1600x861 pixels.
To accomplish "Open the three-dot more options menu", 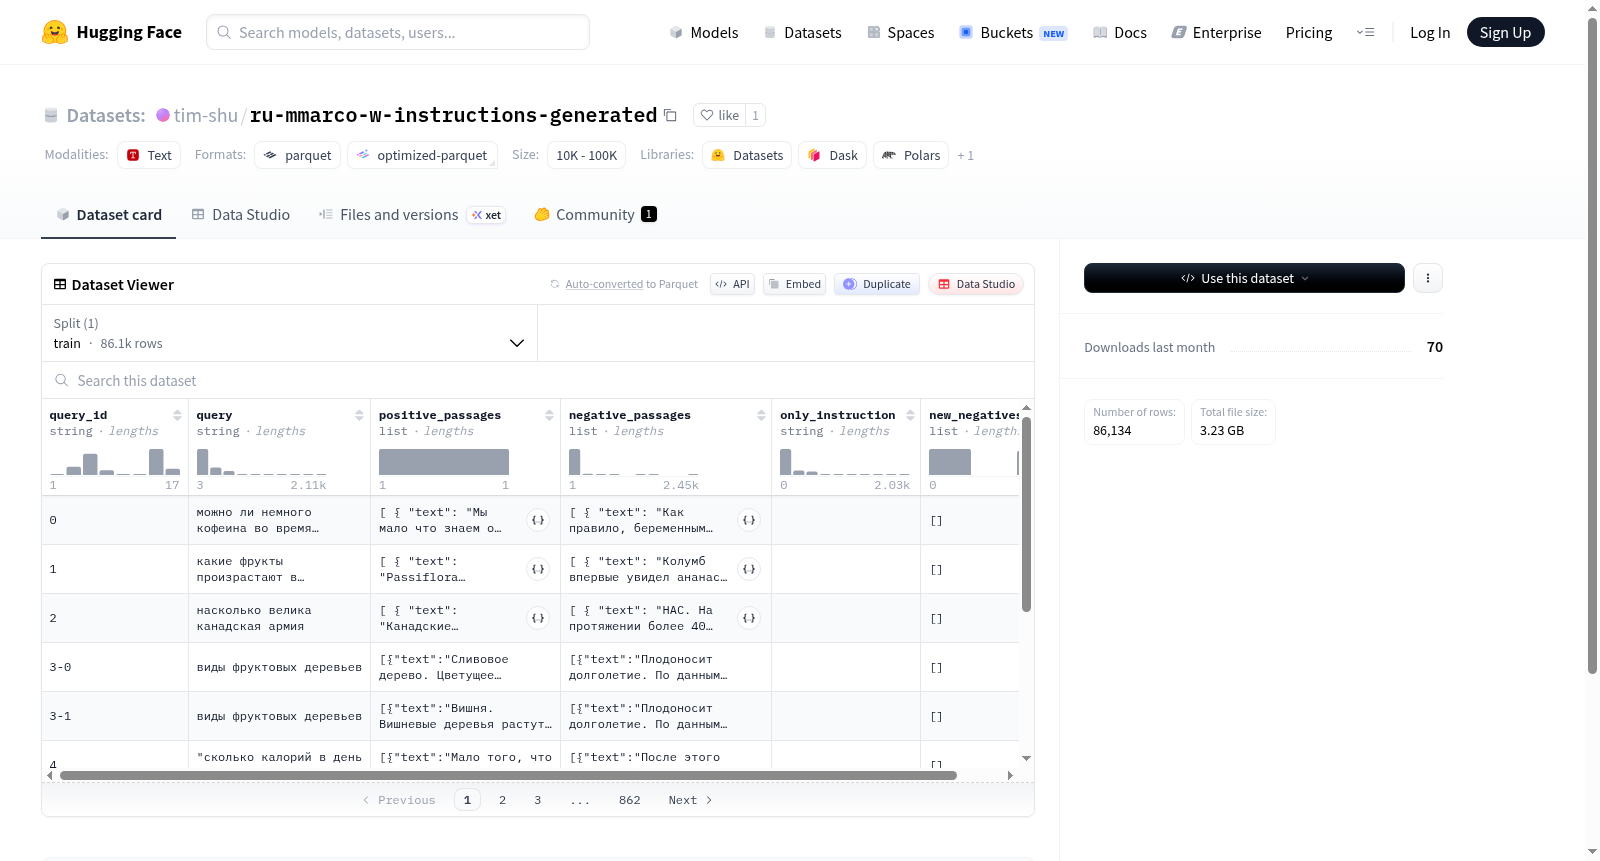I will point(1428,278).
